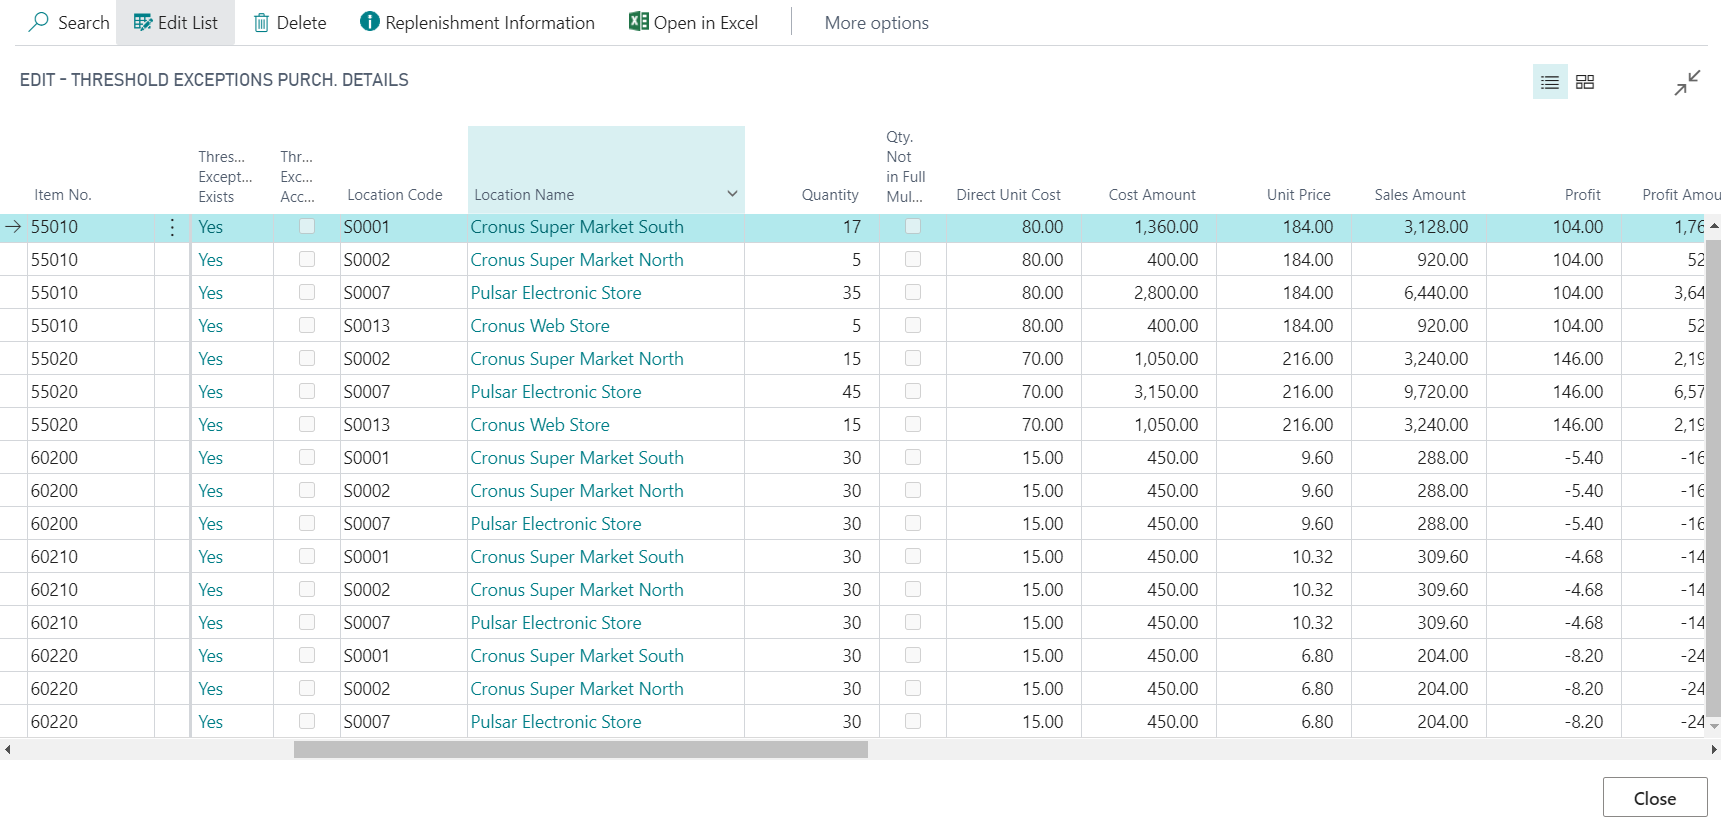Switch to list view layout icon
This screenshot has height=829, width=1721.
[1549, 82]
